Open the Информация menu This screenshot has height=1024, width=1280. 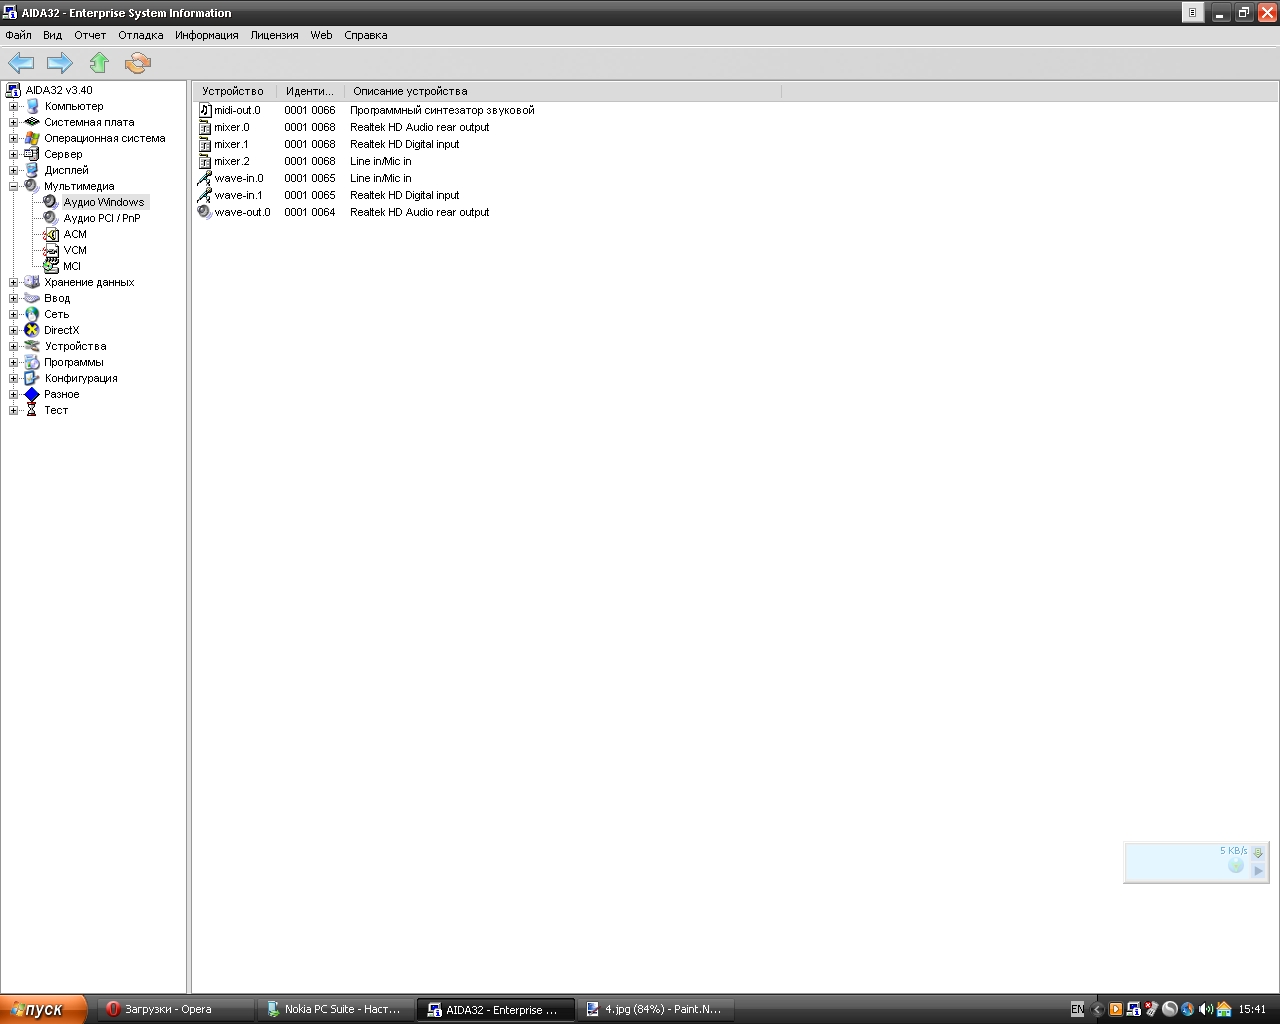[x=207, y=35]
